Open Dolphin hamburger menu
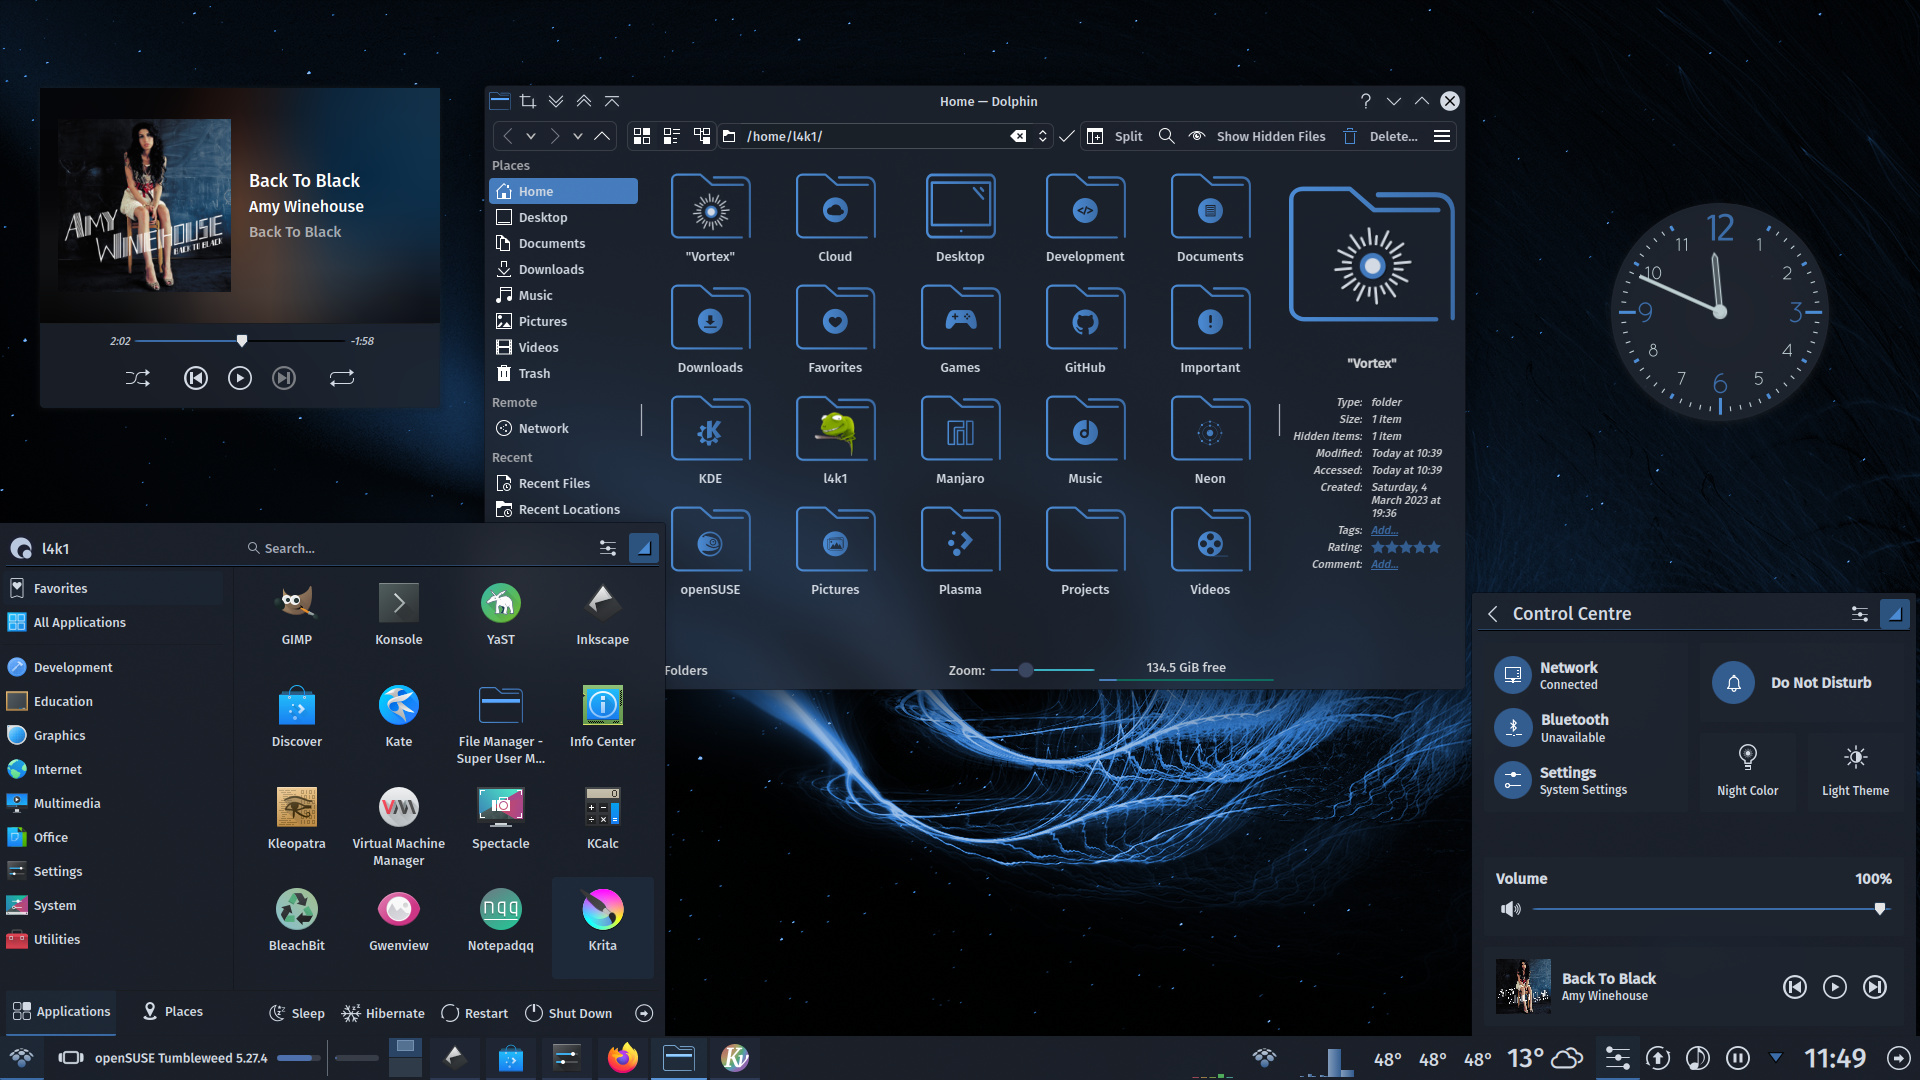The width and height of the screenshot is (1920, 1080). point(1442,136)
